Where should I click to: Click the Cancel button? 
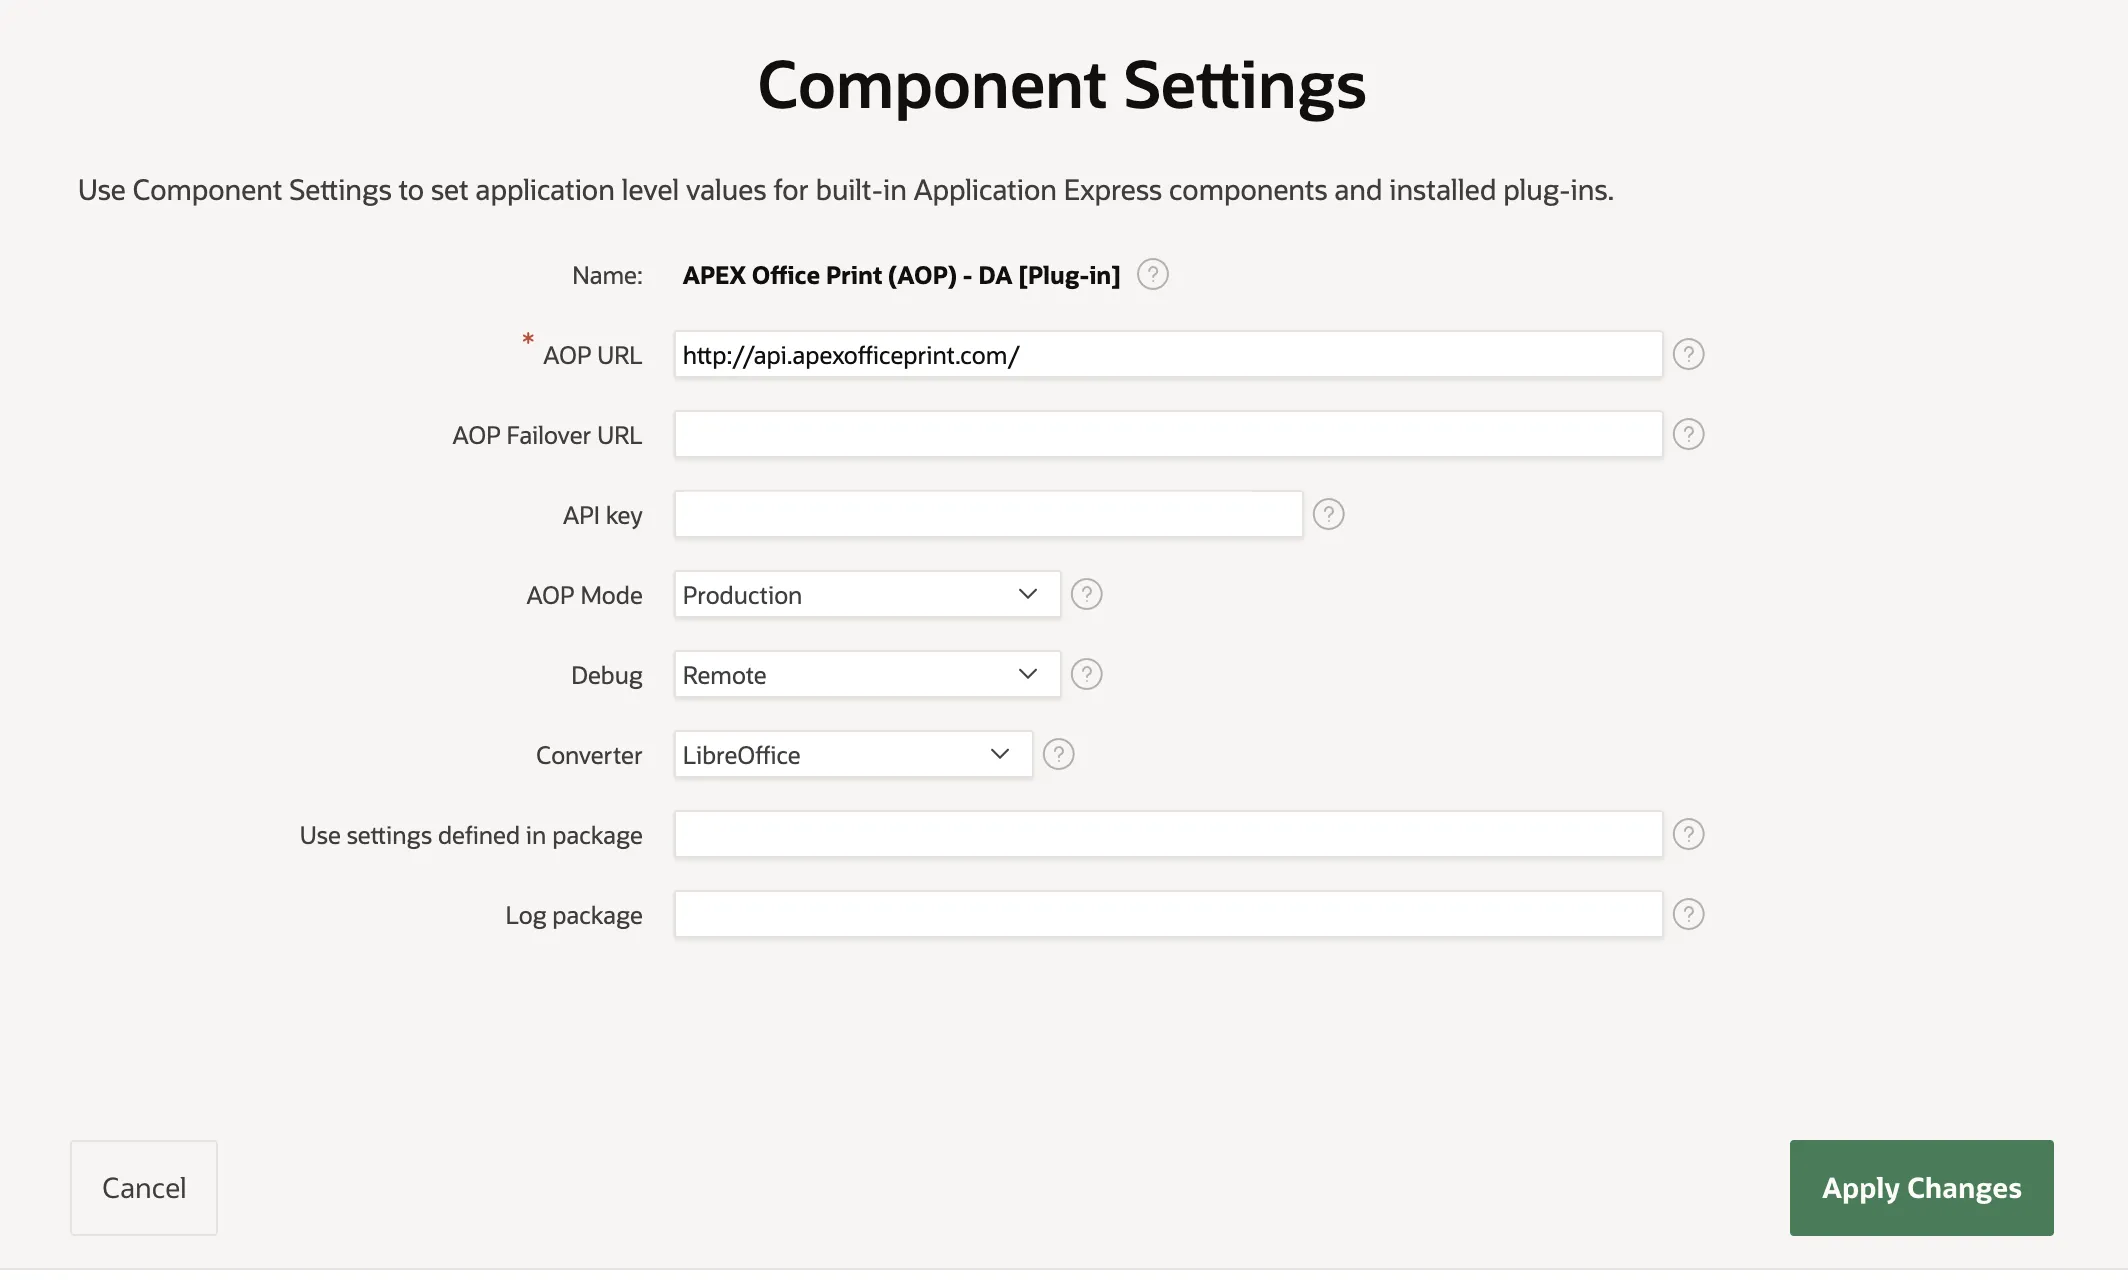coord(144,1188)
